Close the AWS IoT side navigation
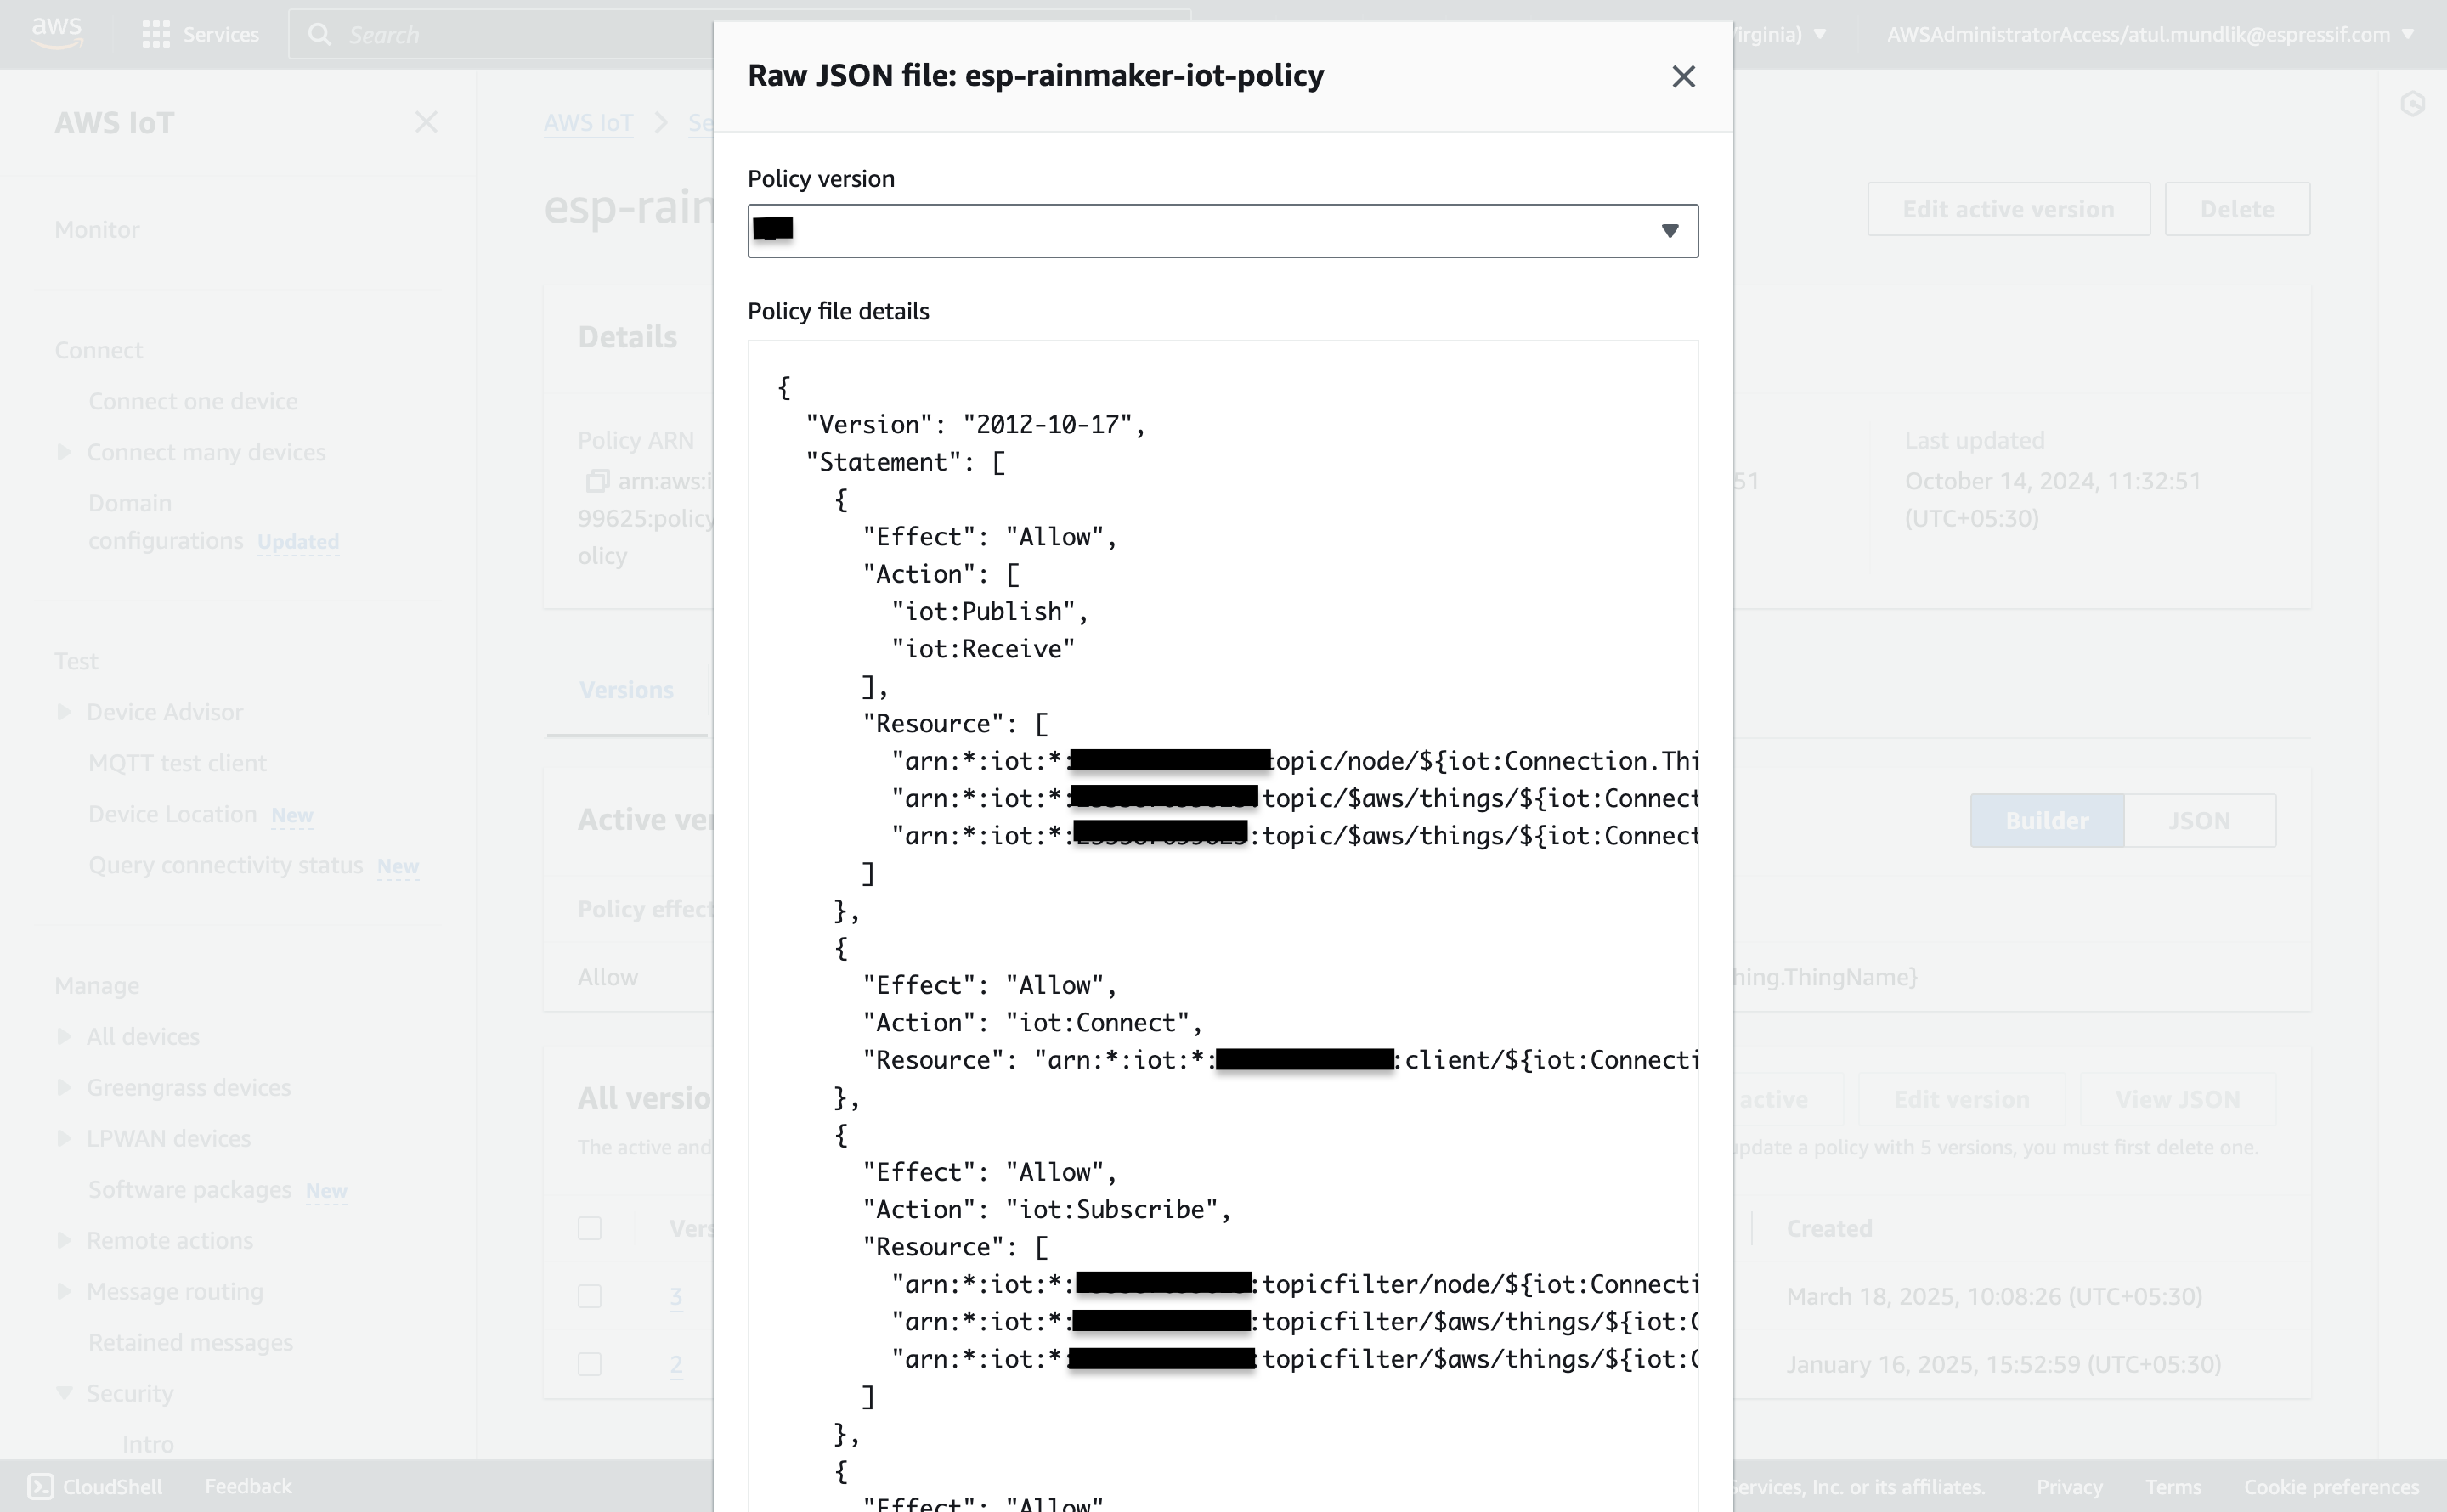This screenshot has width=2447, height=1512. click(426, 122)
